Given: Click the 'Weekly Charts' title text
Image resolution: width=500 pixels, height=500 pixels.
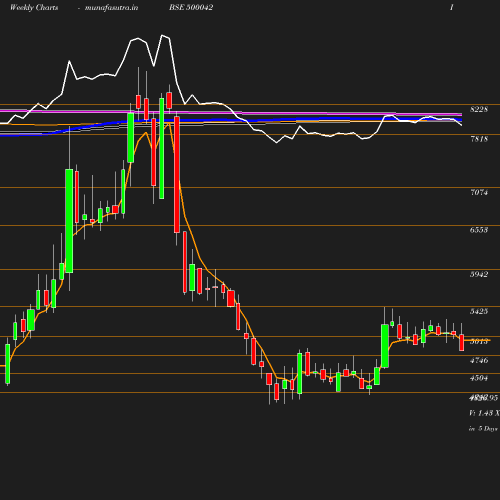Looking at the screenshot, I should point(34,8).
